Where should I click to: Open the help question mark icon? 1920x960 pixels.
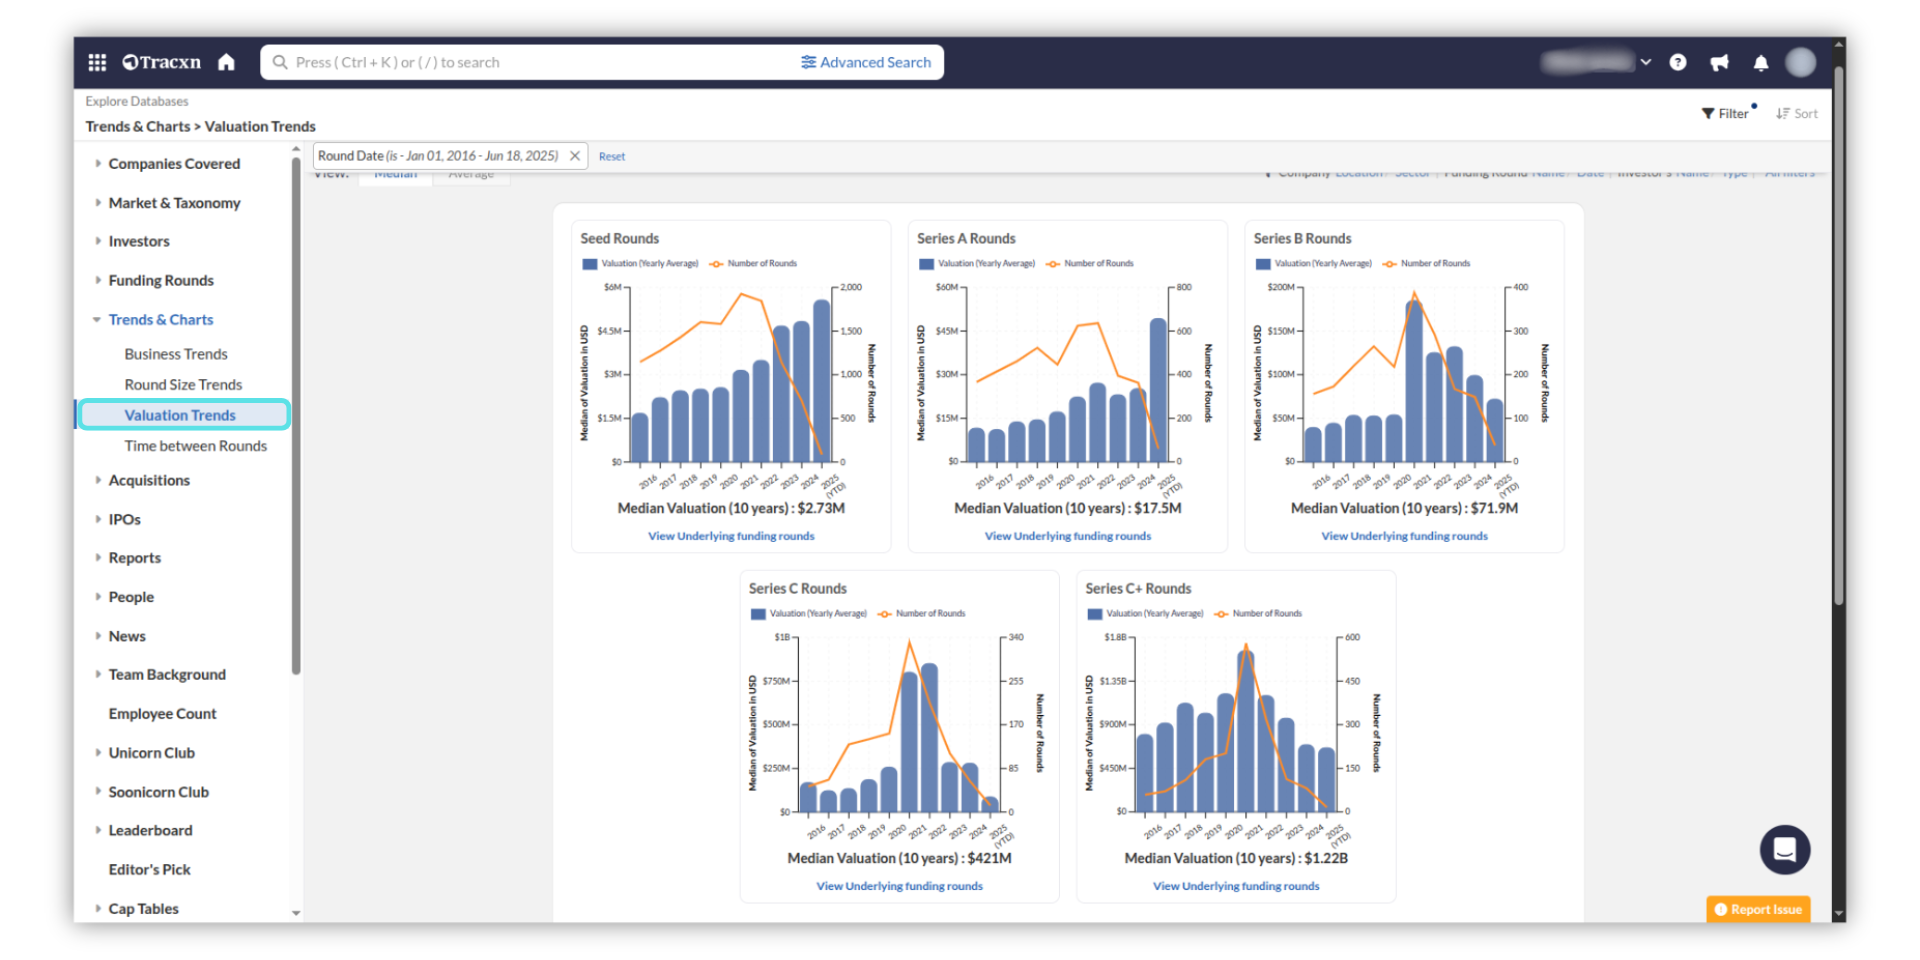coord(1678,63)
